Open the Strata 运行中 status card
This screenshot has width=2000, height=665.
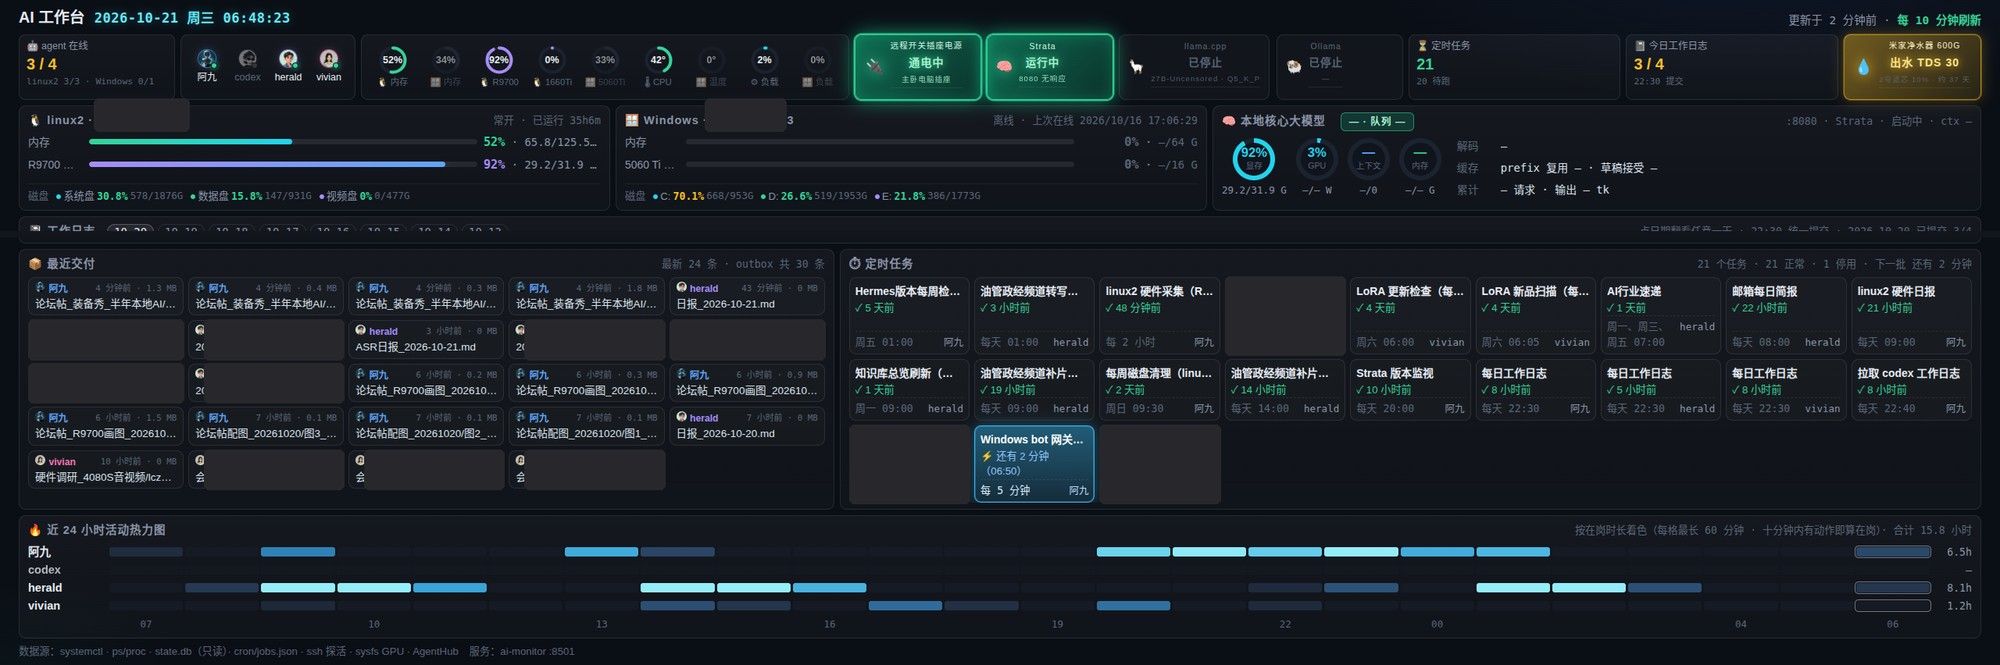(1050, 67)
